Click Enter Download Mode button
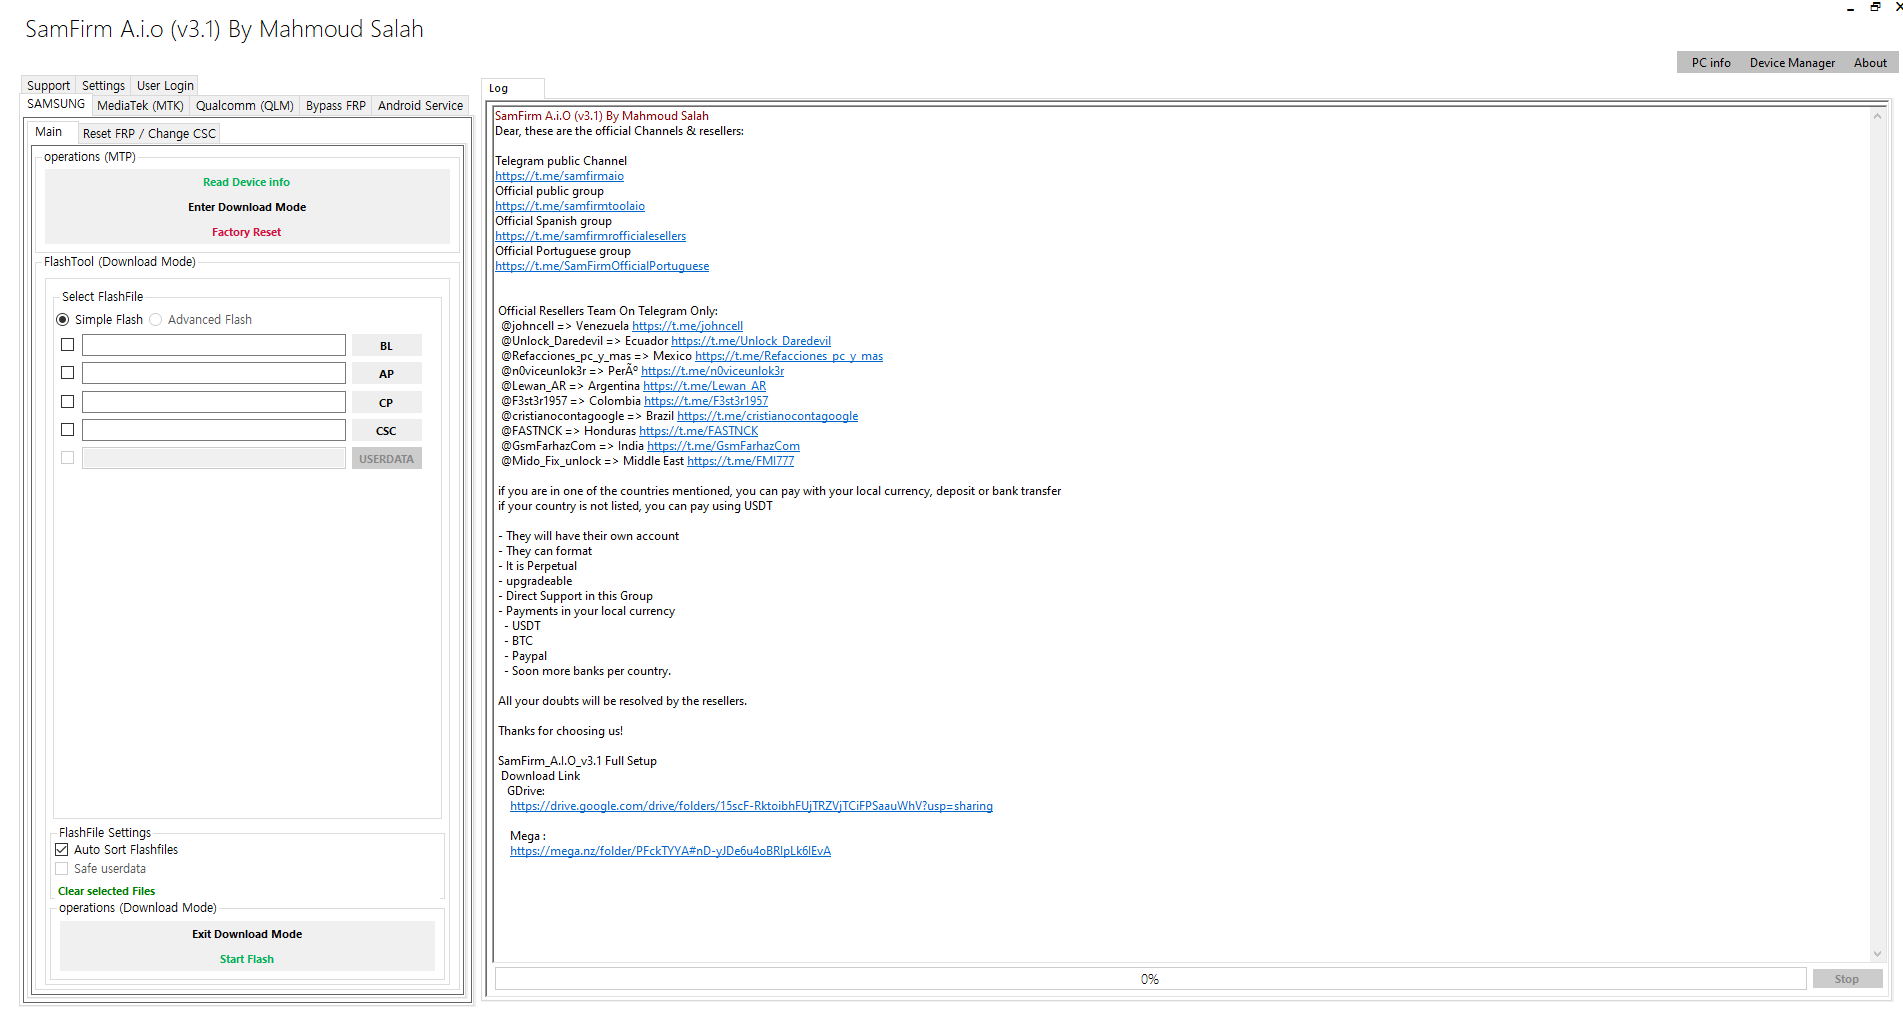Screen dimensions: 1903x1019 [x=247, y=207]
